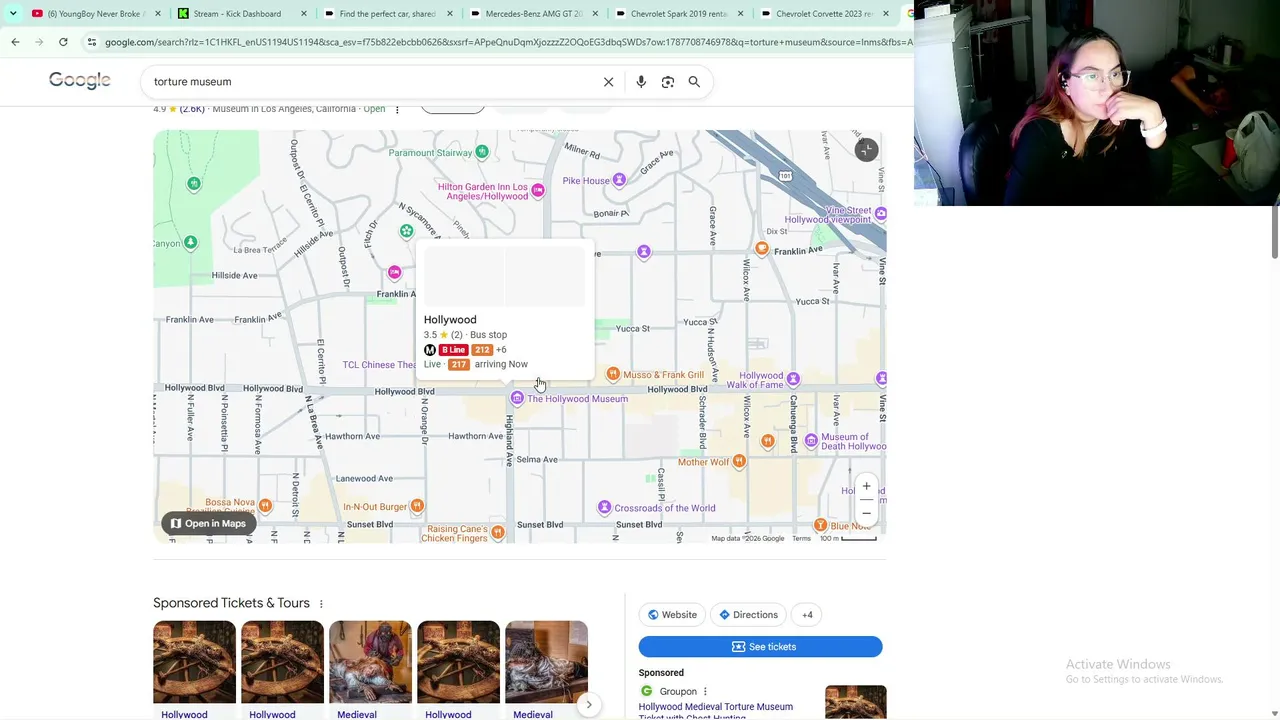The width and height of the screenshot is (1280, 720).
Task: Zoom out on the map
Action: (866, 513)
